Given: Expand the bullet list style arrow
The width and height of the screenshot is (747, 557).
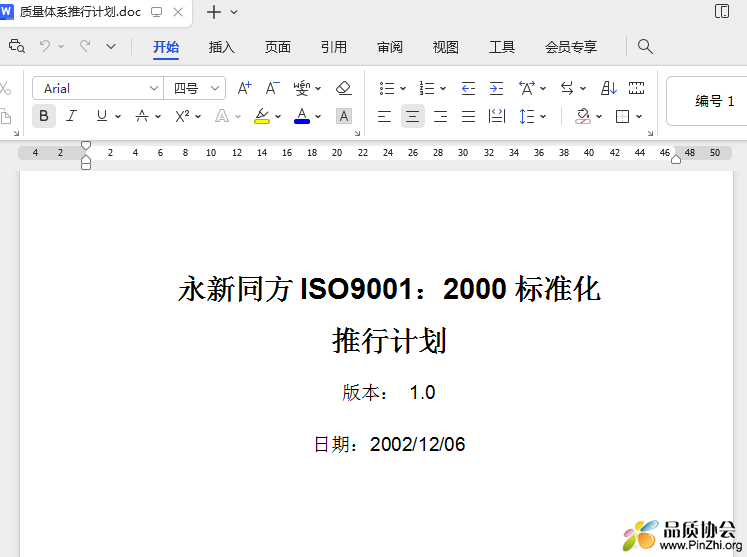Looking at the screenshot, I should coord(403,89).
